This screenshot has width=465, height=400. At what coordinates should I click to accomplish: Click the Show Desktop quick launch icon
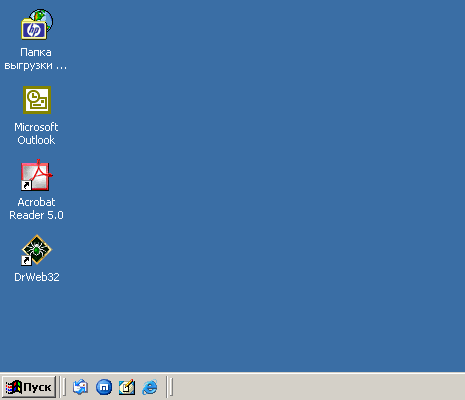[127, 387]
